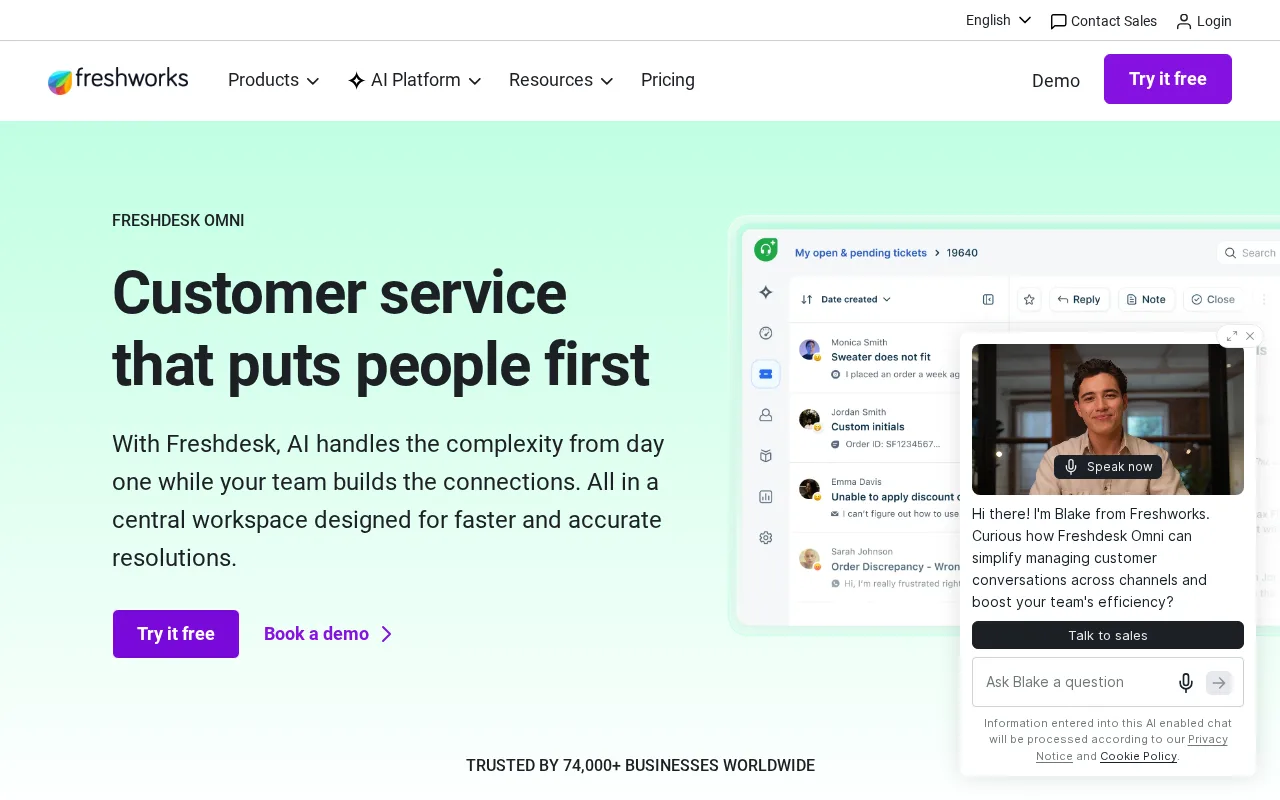The height and width of the screenshot is (800, 1280).
Task: Click My open & pending tickets breadcrumb
Action: 861,253
